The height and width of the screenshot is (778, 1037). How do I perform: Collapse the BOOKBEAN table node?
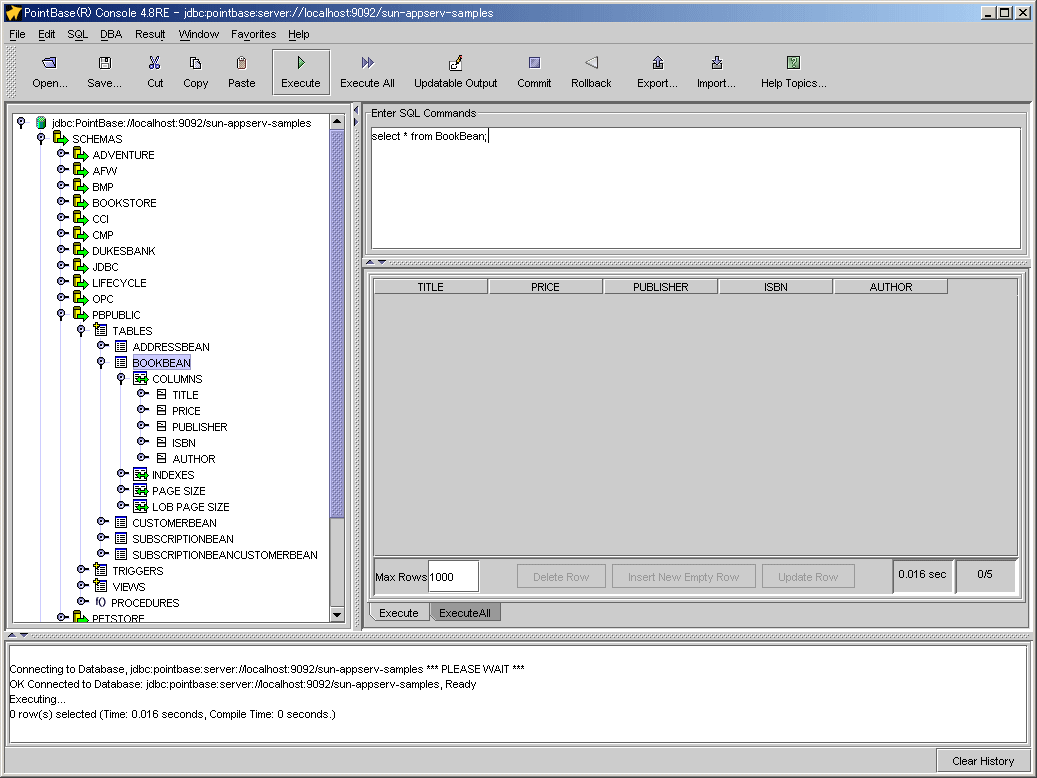point(101,363)
